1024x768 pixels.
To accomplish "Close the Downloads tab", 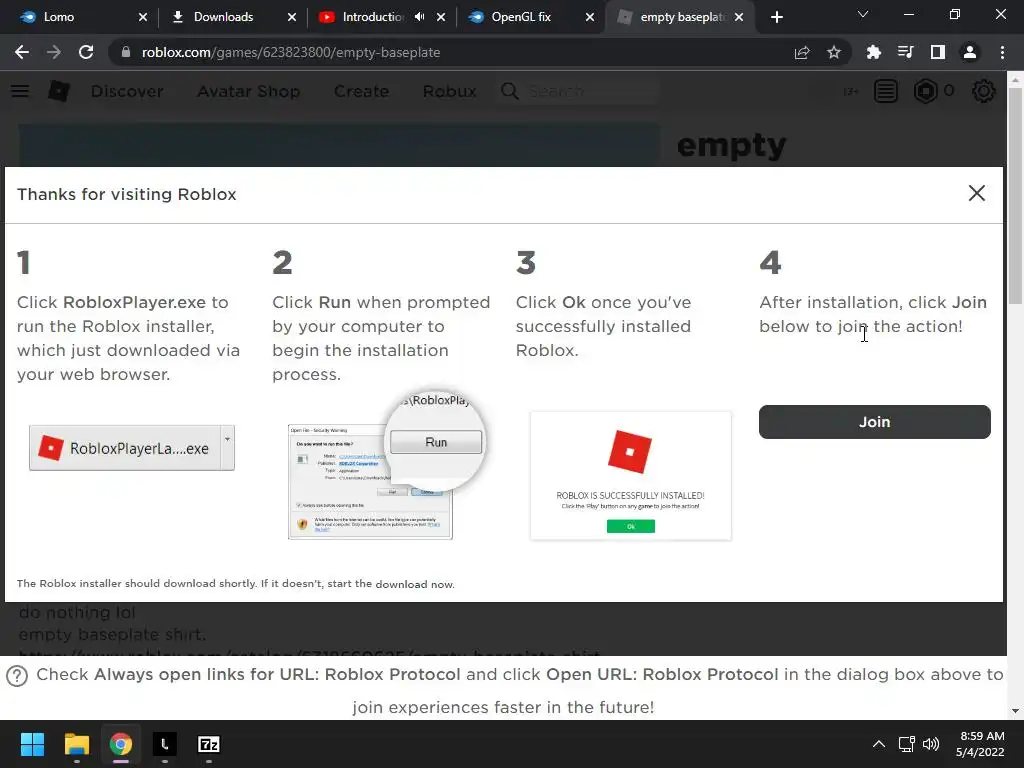I will pyautogui.click(x=292, y=18).
